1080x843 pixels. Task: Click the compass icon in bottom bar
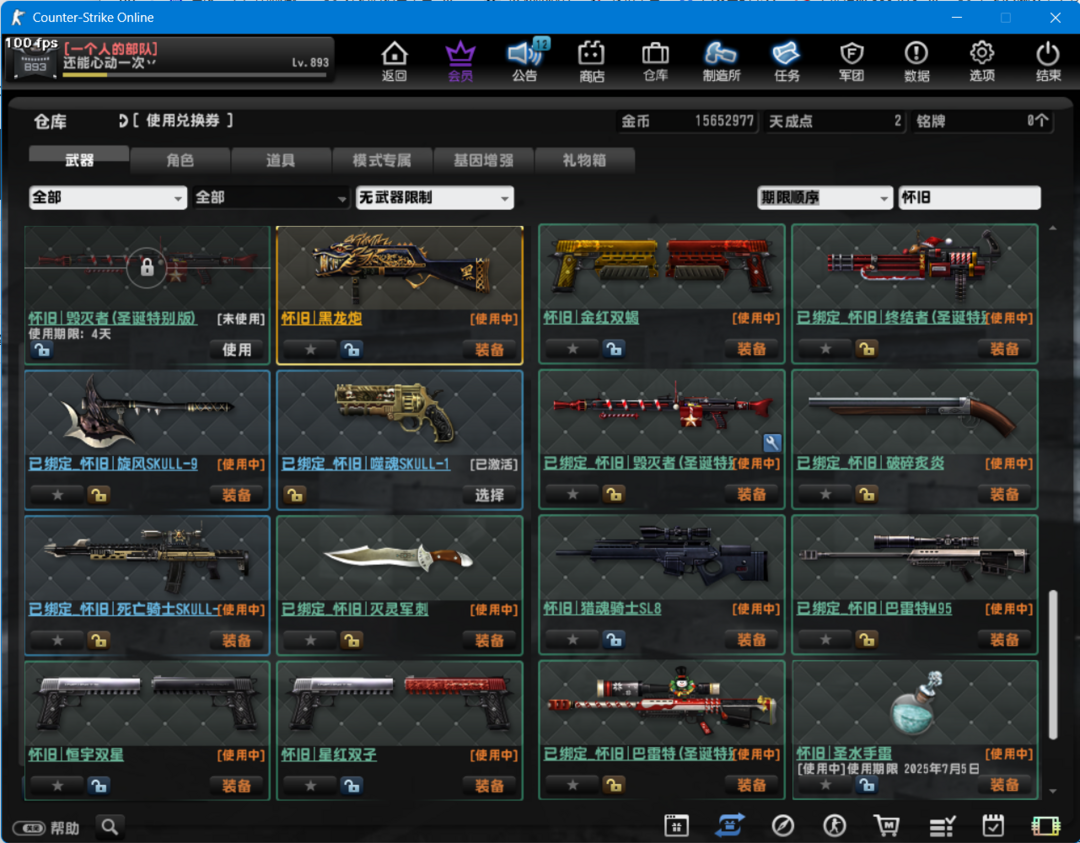[x=782, y=824]
